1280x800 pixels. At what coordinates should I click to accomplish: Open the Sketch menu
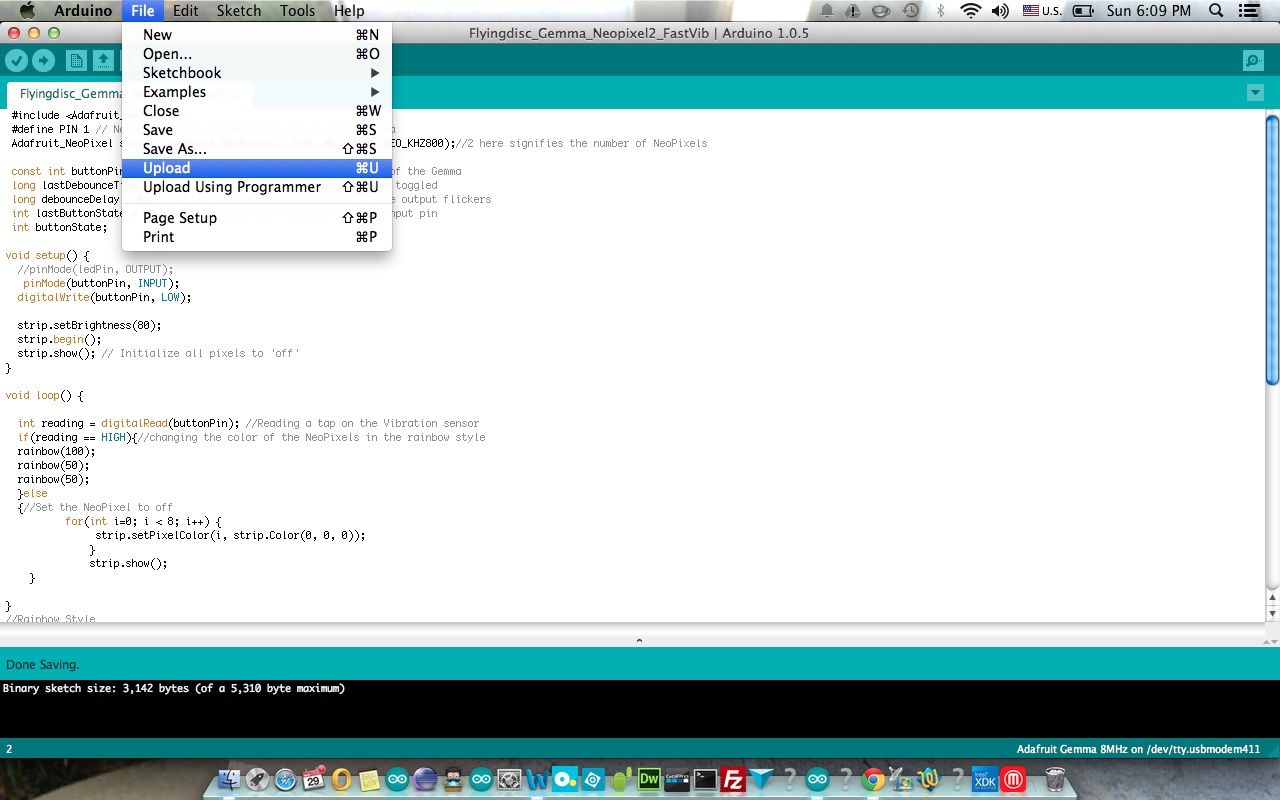coord(239,11)
